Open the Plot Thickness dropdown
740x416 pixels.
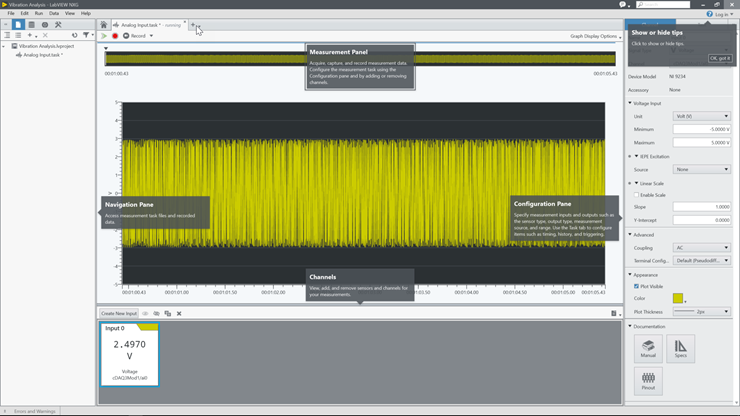[x=701, y=312]
